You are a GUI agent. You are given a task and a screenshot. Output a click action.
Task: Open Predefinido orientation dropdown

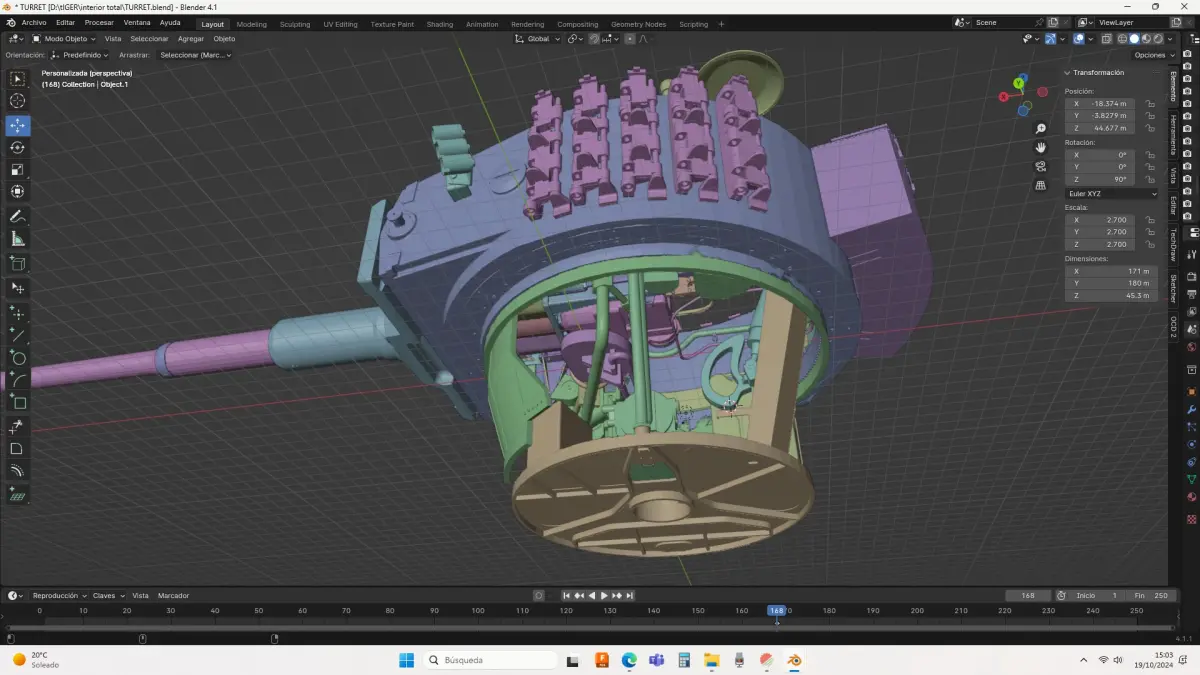coord(81,55)
